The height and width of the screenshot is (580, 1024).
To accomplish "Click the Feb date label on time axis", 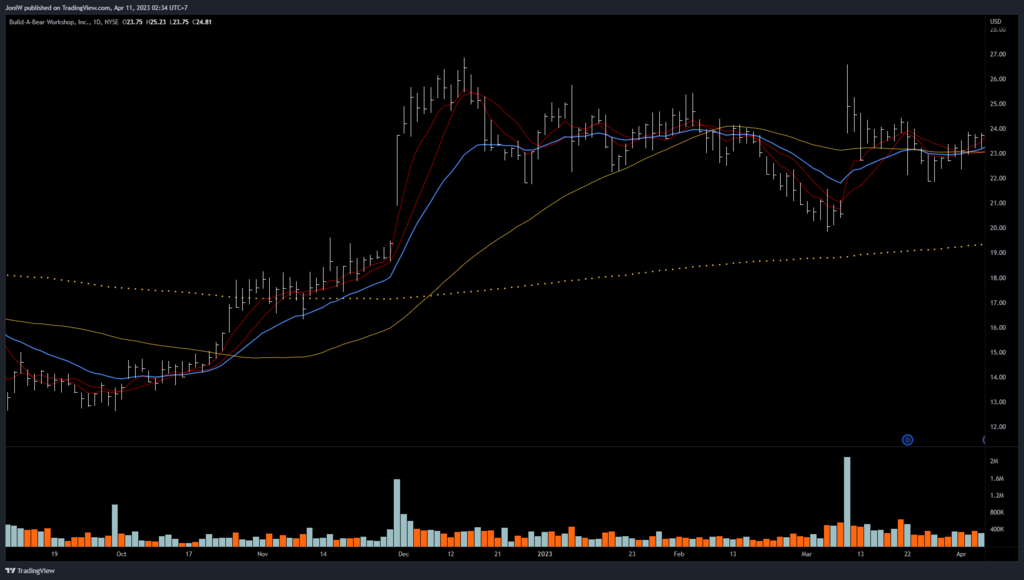I will point(679,552).
